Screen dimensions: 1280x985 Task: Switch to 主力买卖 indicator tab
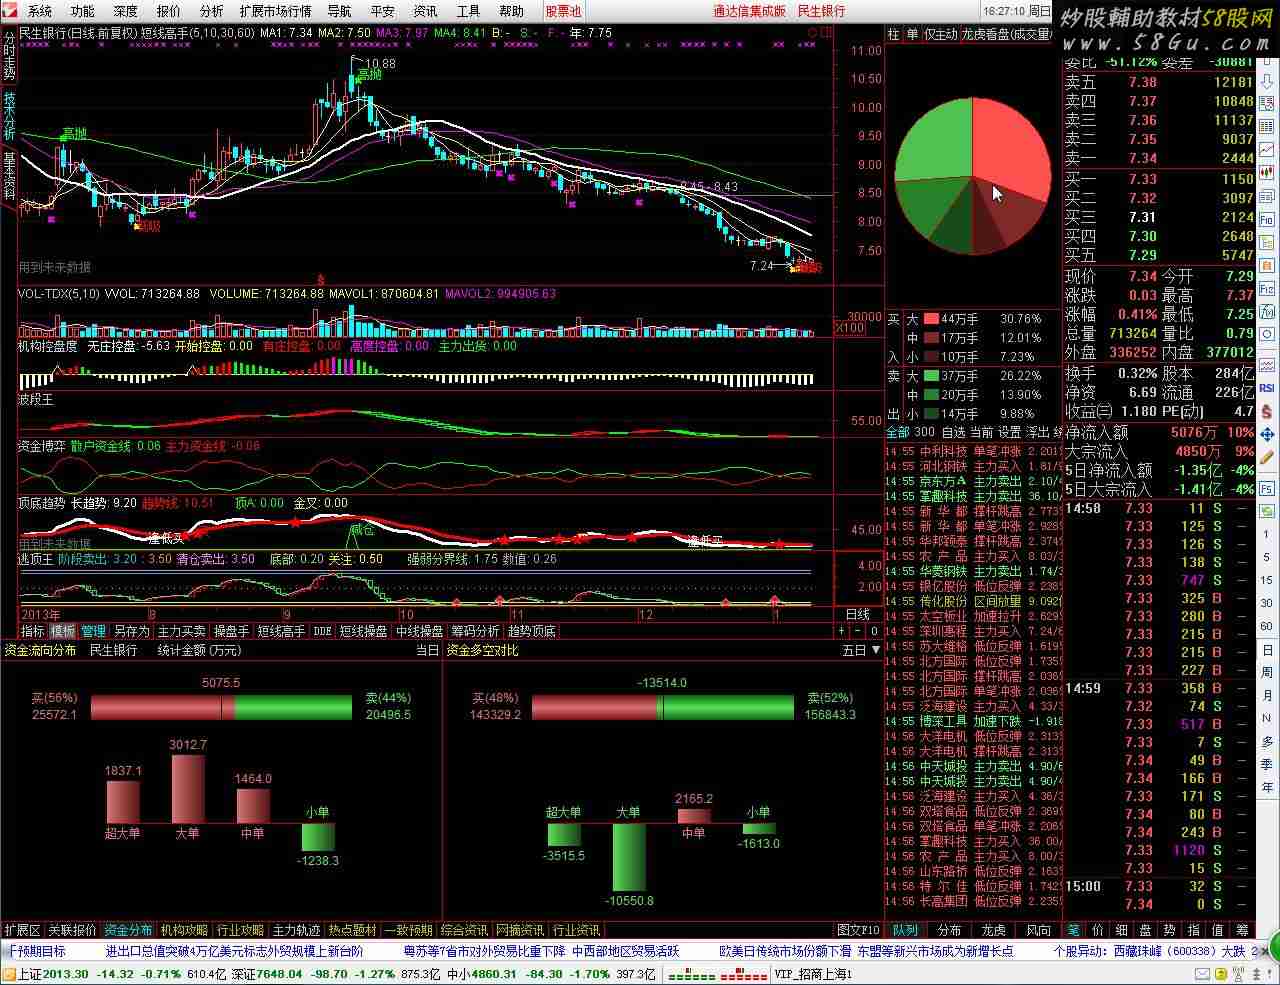(181, 631)
